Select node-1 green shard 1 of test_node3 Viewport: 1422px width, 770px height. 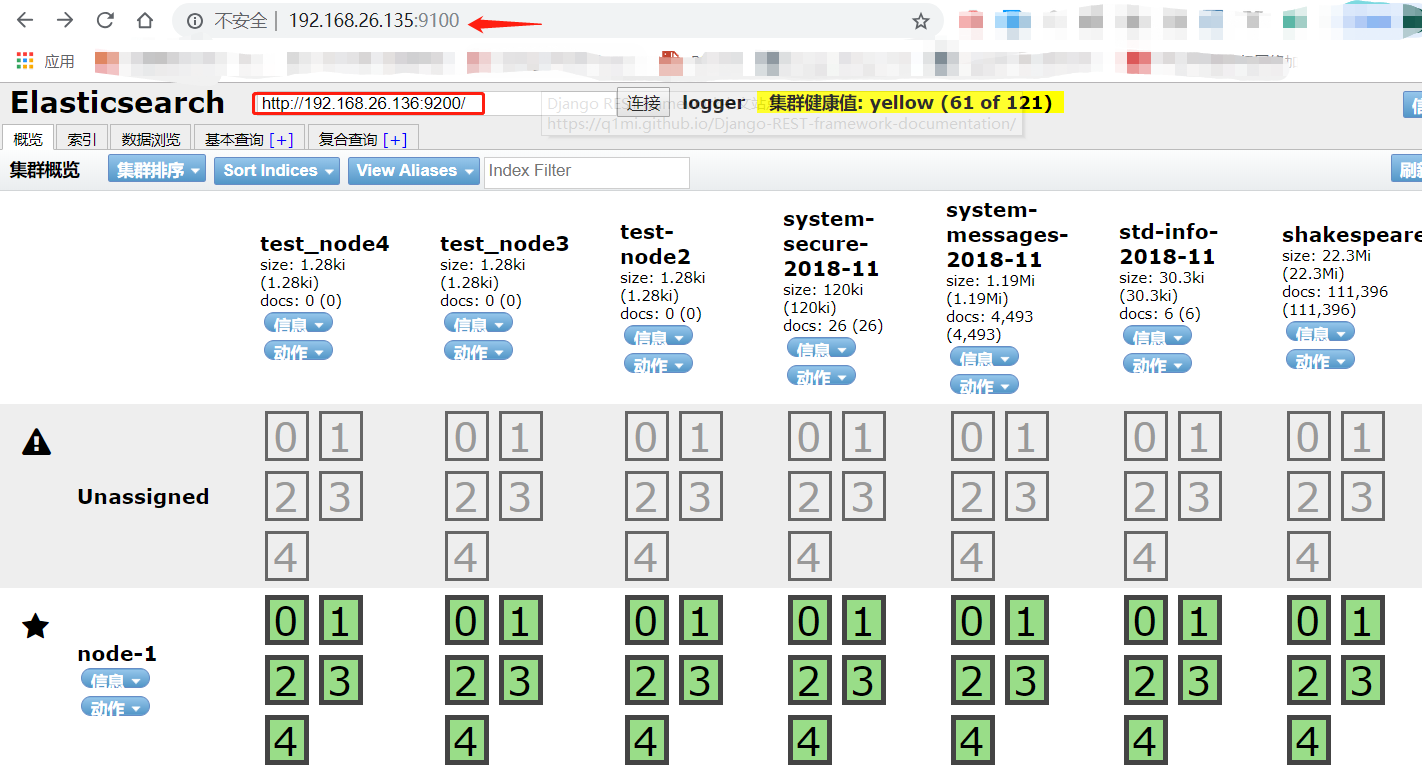tap(520, 621)
